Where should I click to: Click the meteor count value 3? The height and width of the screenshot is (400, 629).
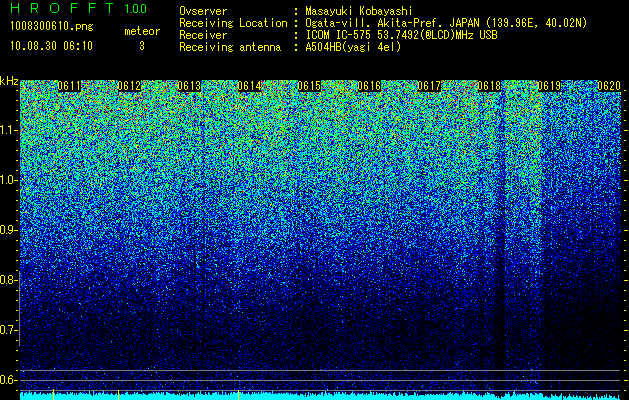[142, 46]
